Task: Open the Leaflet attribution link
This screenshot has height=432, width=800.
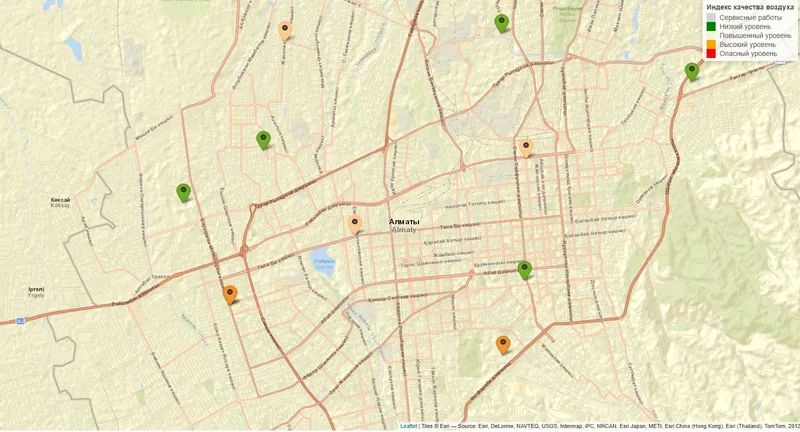Action: [408, 426]
